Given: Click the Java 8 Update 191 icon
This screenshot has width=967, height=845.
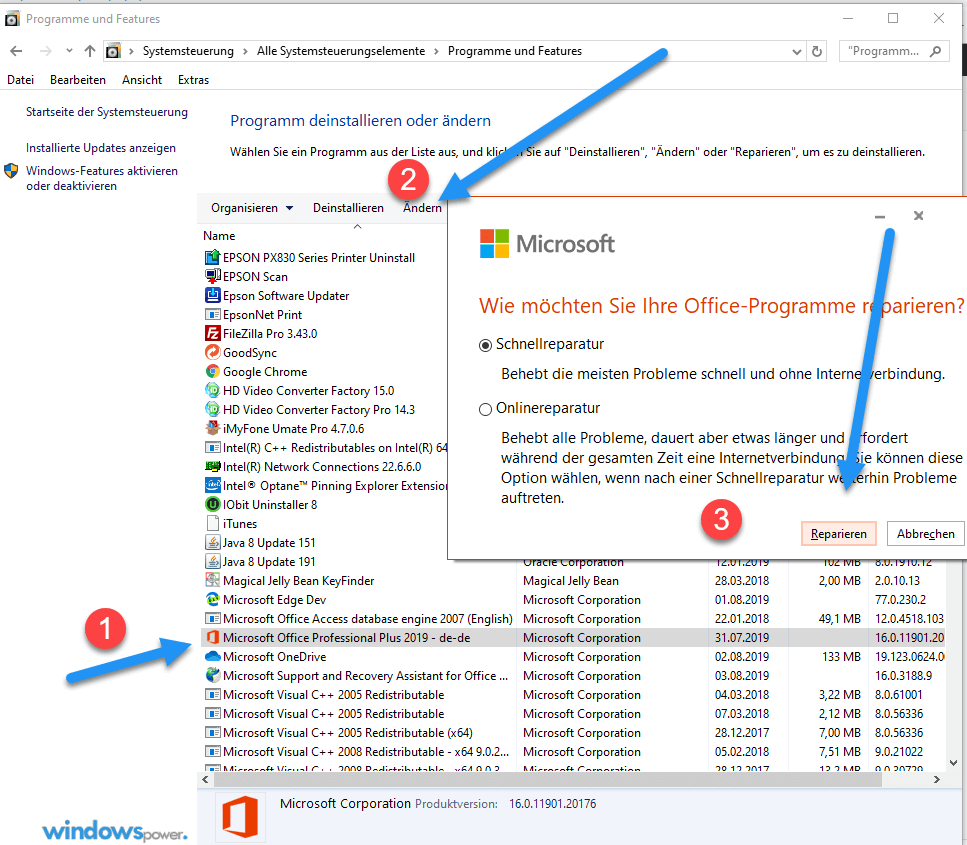Looking at the screenshot, I should [212, 562].
